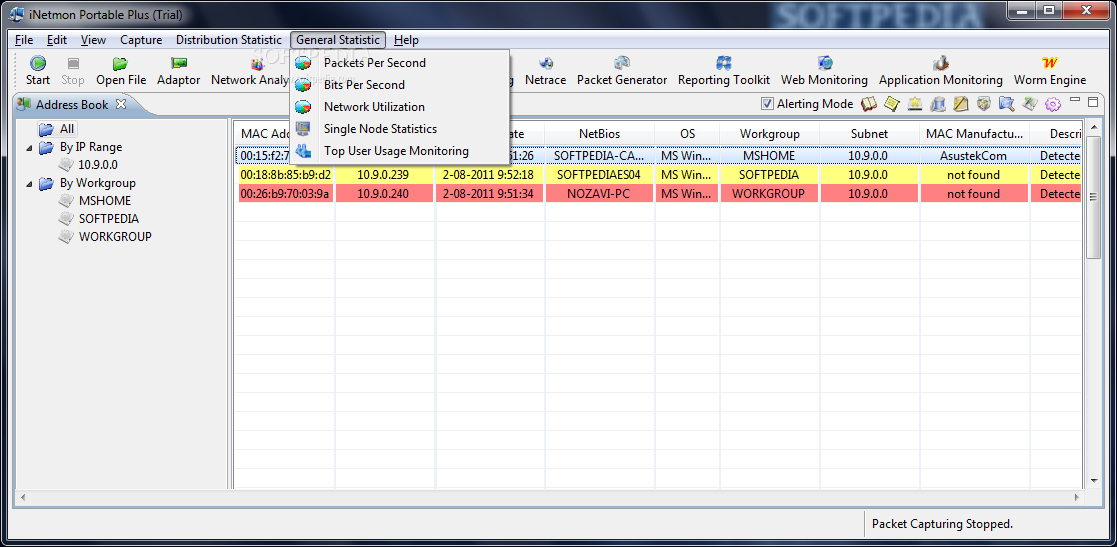Click the AsustekCom manufacturer cell
This screenshot has width=1117, height=547.
point(974,155)
